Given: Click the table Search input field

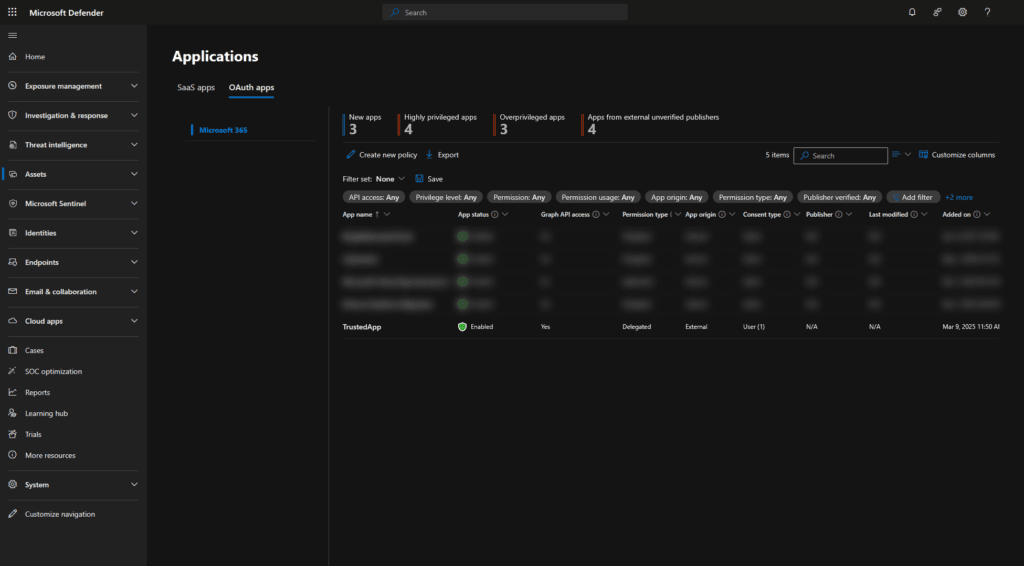Looking at the screenshot, I should click(840, 155).
